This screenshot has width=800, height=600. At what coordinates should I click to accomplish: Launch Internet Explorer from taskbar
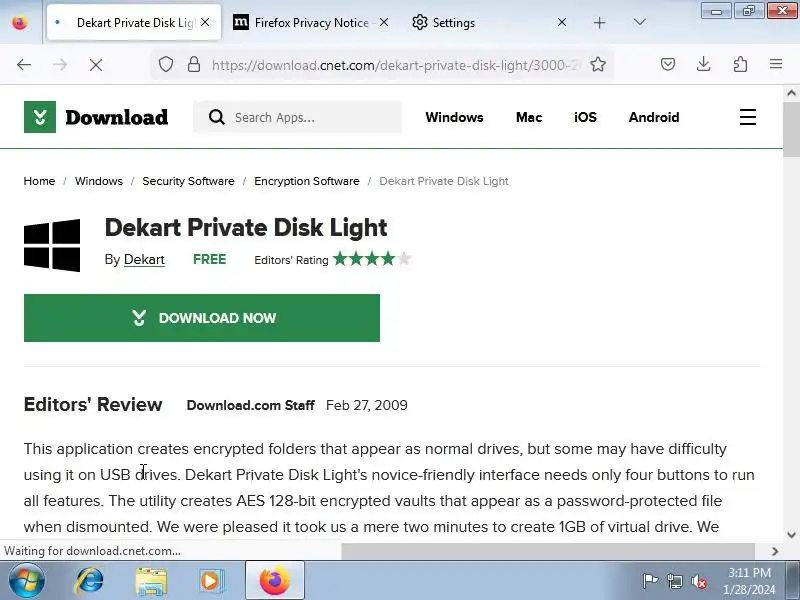click(x=89, y=581)
